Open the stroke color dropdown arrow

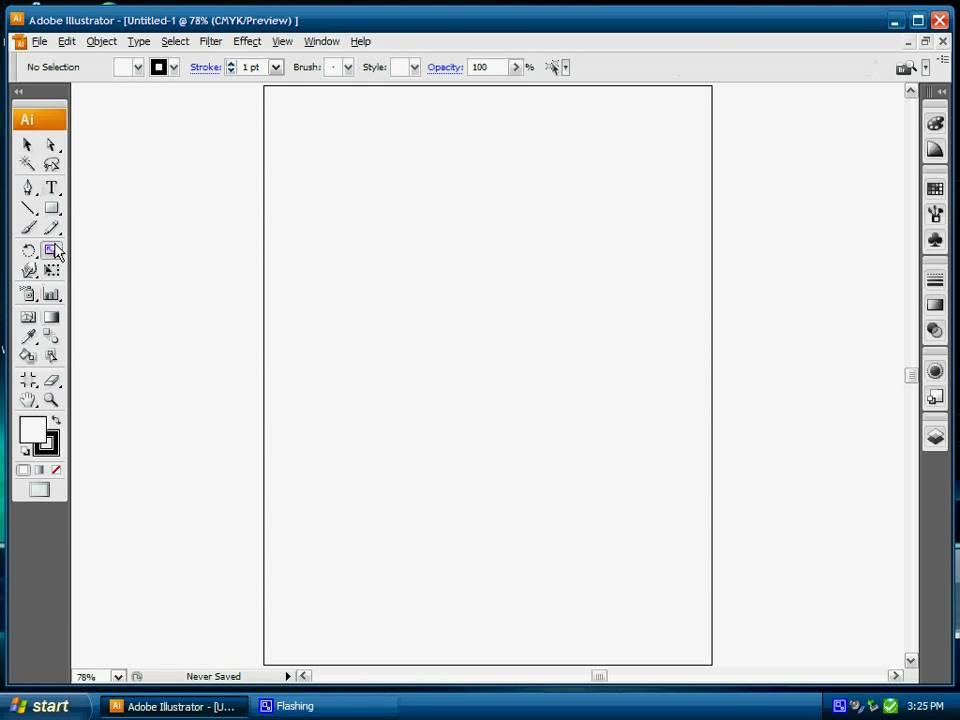pyautogui.click(x=174, y=67)
